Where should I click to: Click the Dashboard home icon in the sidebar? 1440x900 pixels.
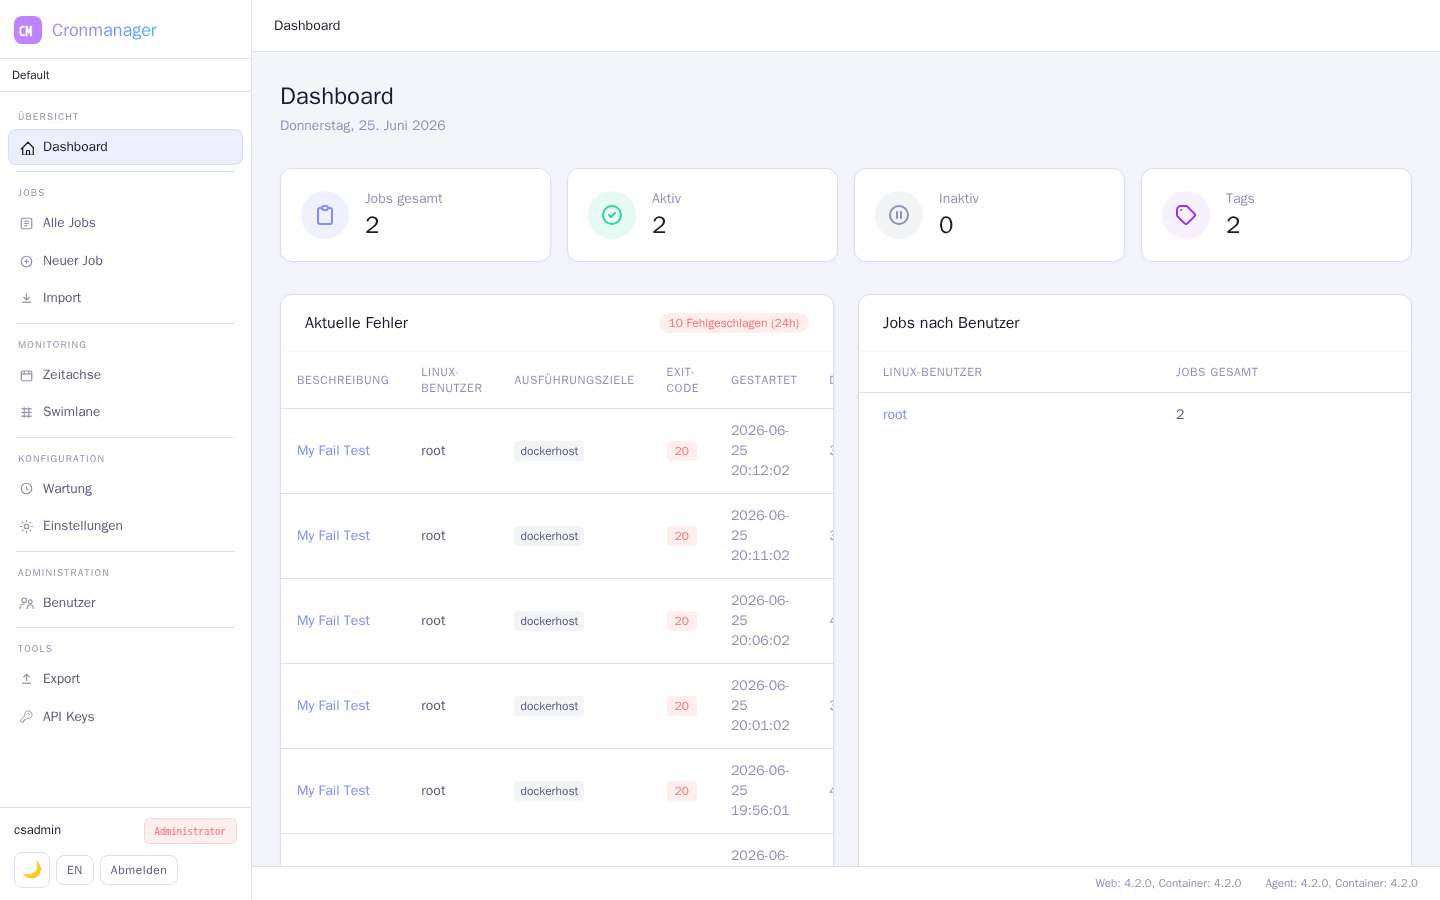27,148
